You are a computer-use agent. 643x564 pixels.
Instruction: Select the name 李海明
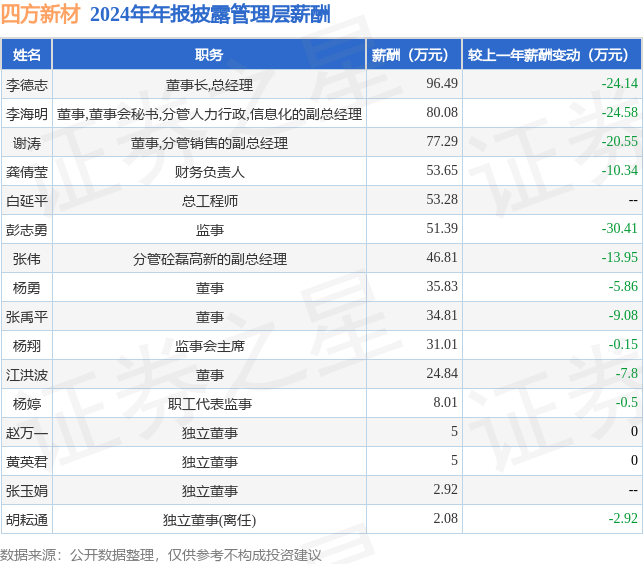pos(27,114)
